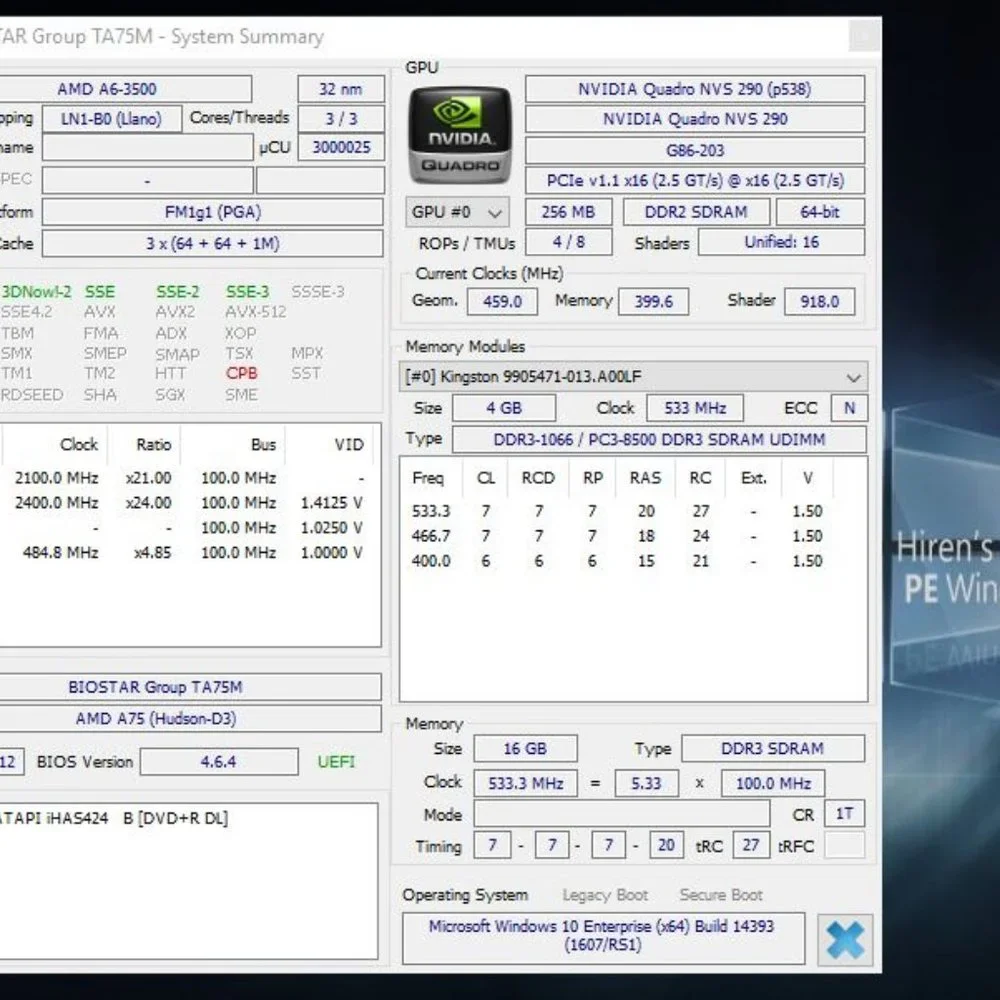1000x1000 pixels.
Task: Click the BIOS Version field 4.6.4
Action: coord(219,761)
